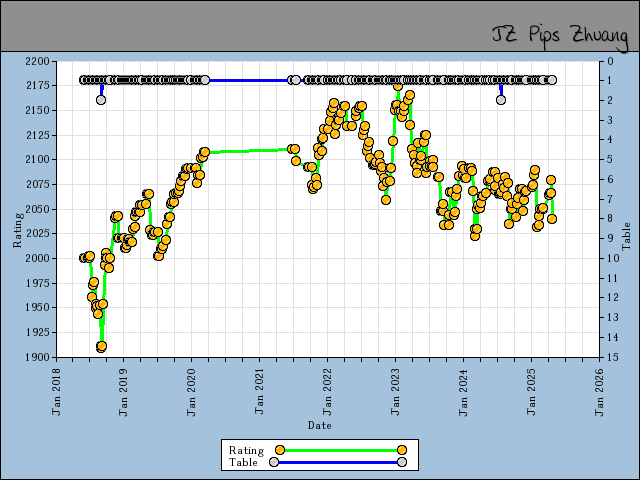This screenshot has width=640, height=480.
Task: Click the 'JZ Pips Zhuang' chart title
Action: [560, 36]
